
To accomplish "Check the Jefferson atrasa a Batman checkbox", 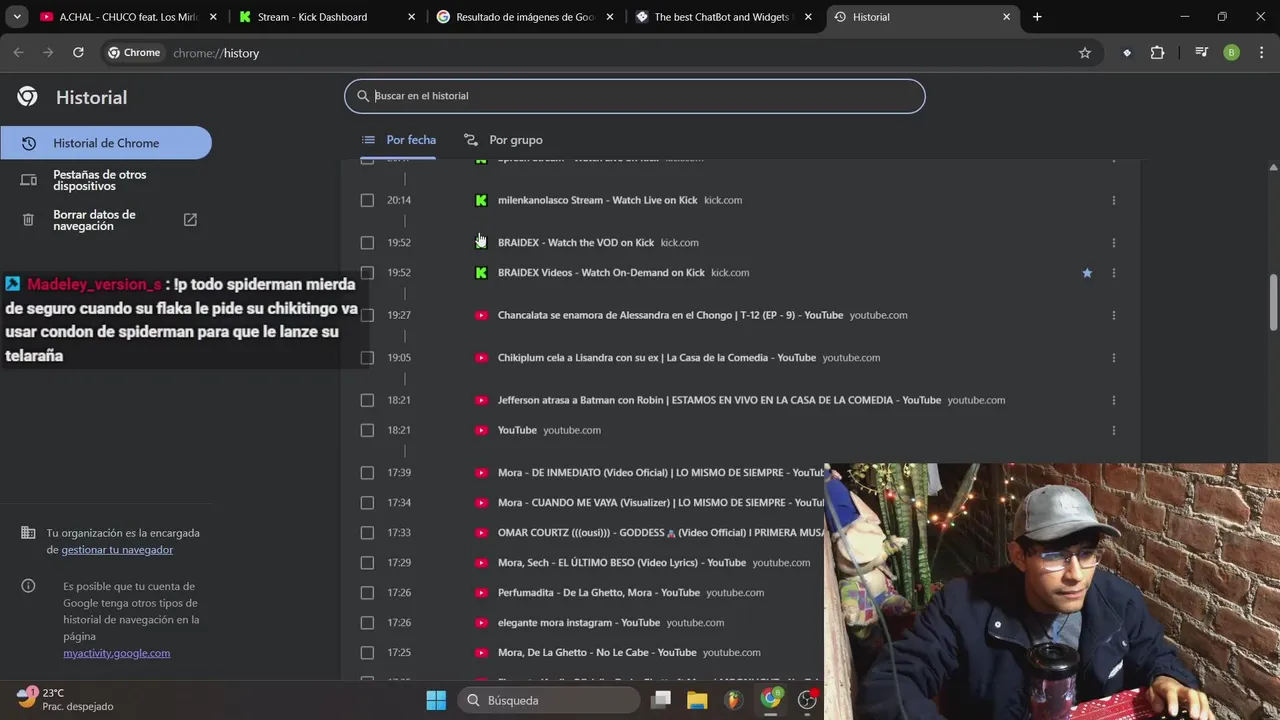I will [367, 400].
